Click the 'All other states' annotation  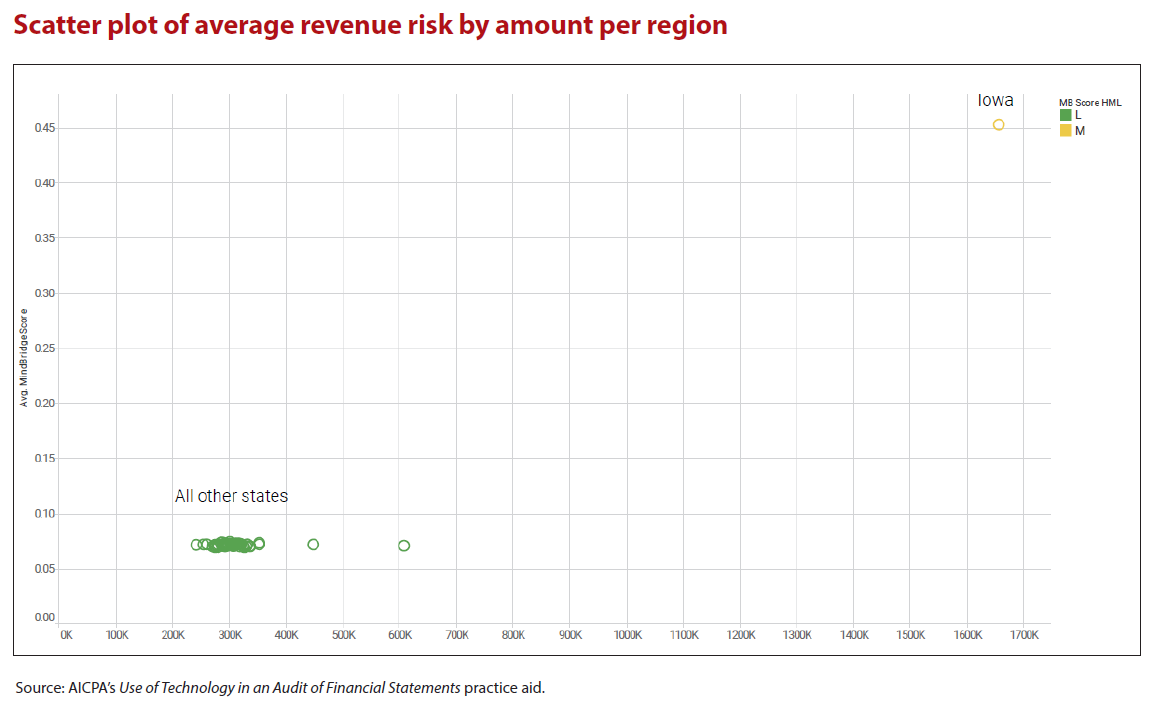pos(231,496)
